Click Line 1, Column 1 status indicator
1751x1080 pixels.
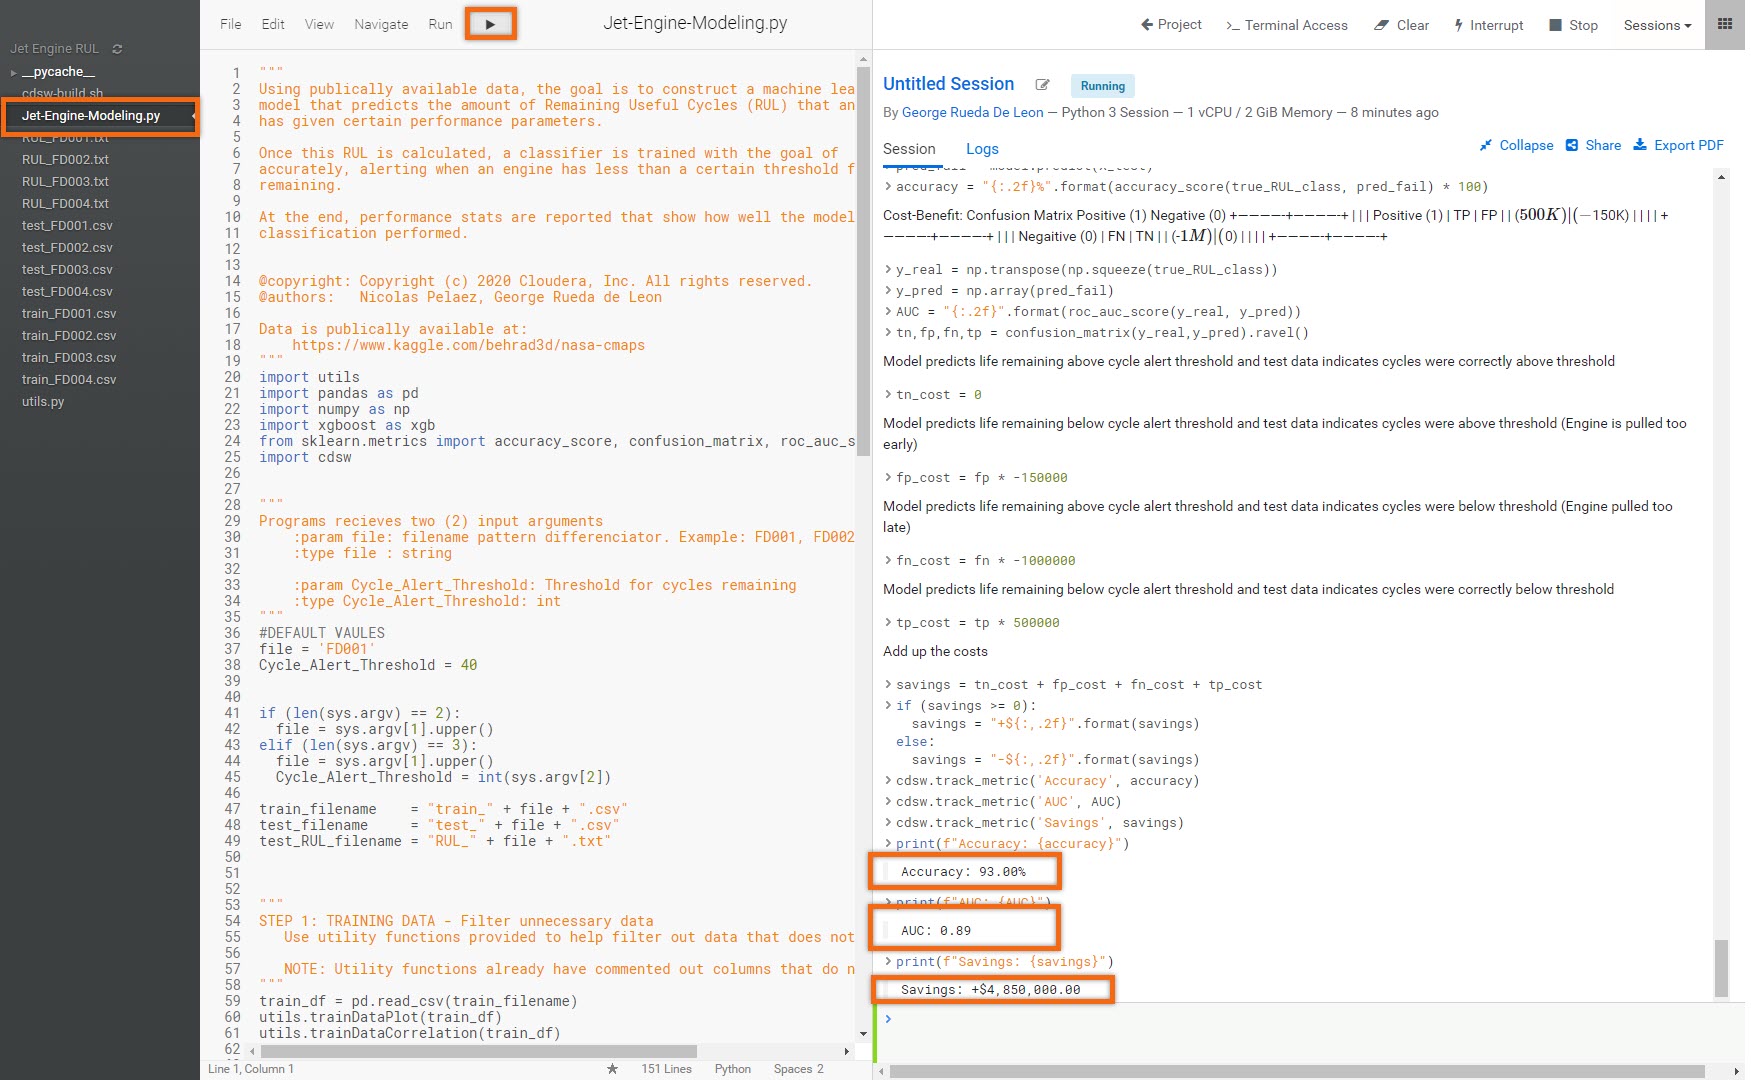click(x=251, y=1069)
